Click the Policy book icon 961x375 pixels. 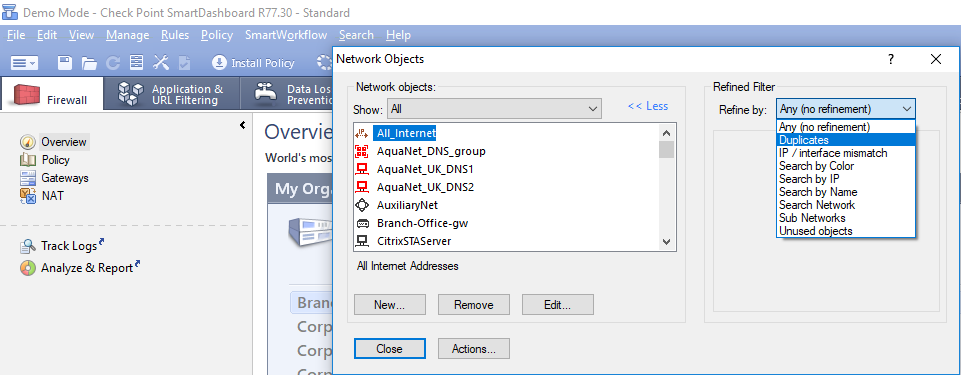pos(28,160)
